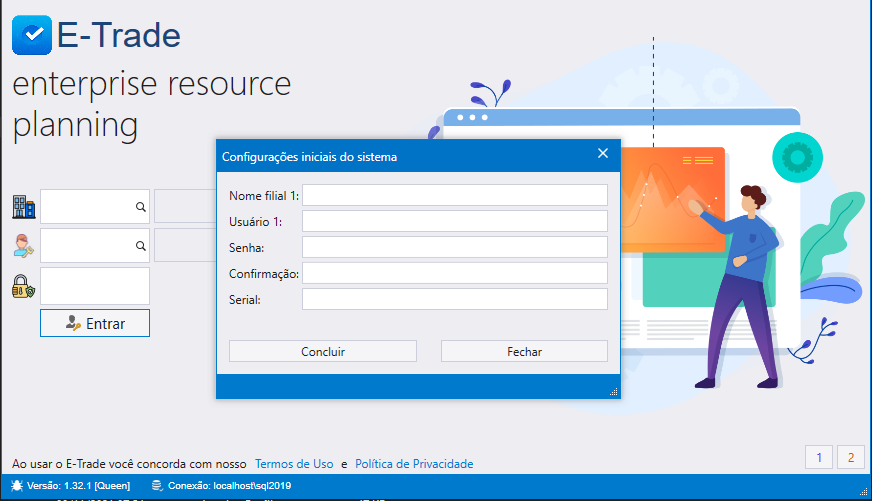This screenshot has height=501, width=872.
Task: Click the user name display field
Action: (185, 245)
